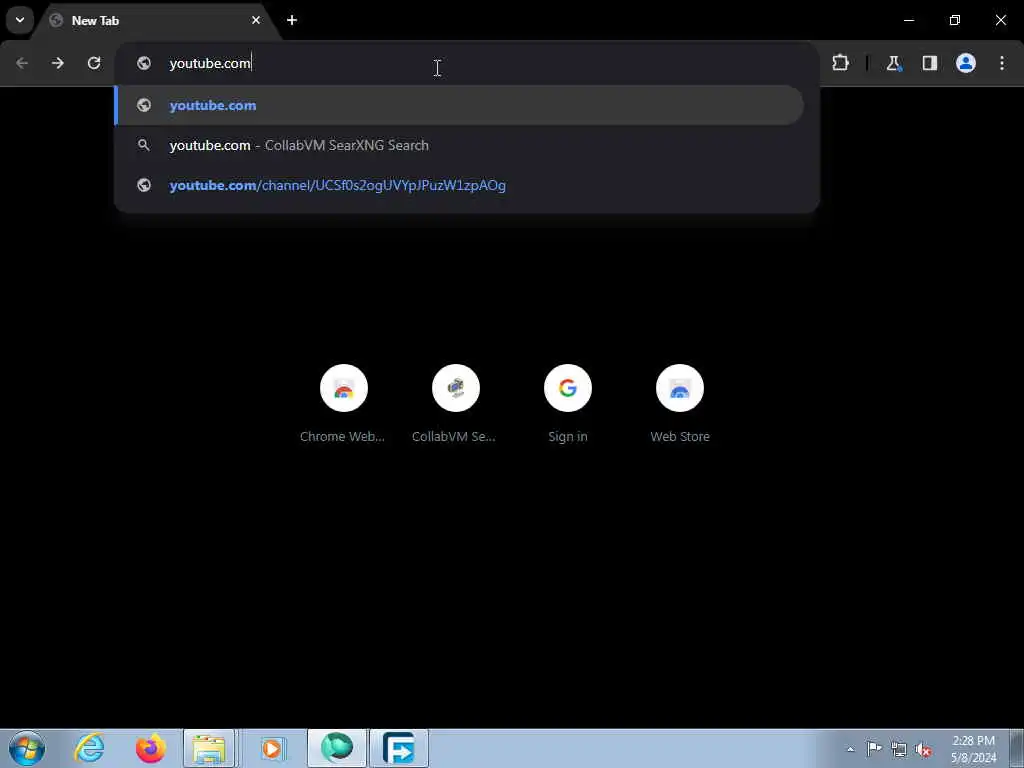Open the tab search dropdown arrow
The image size is (1024, 768).
[x=20, y=20]
